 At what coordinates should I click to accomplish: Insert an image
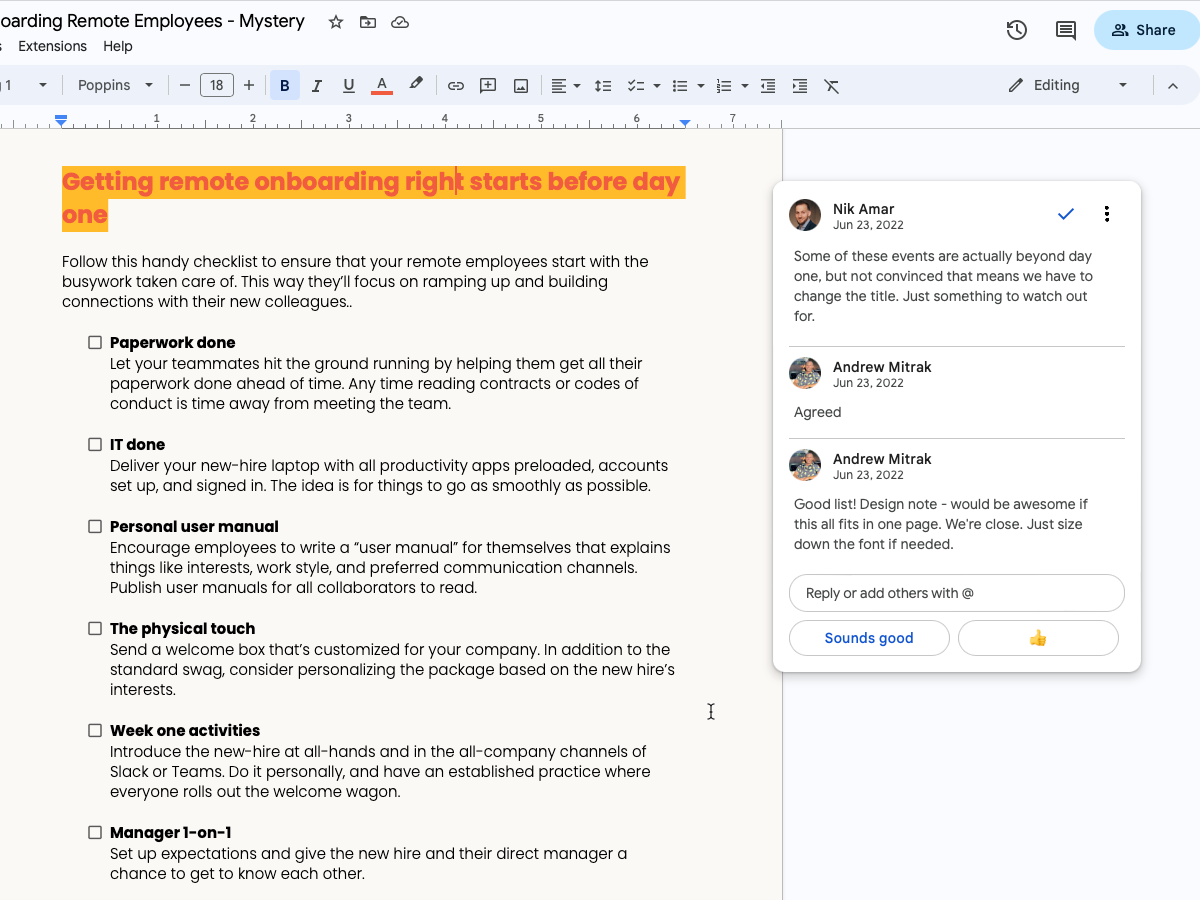[x=521, y=86]
